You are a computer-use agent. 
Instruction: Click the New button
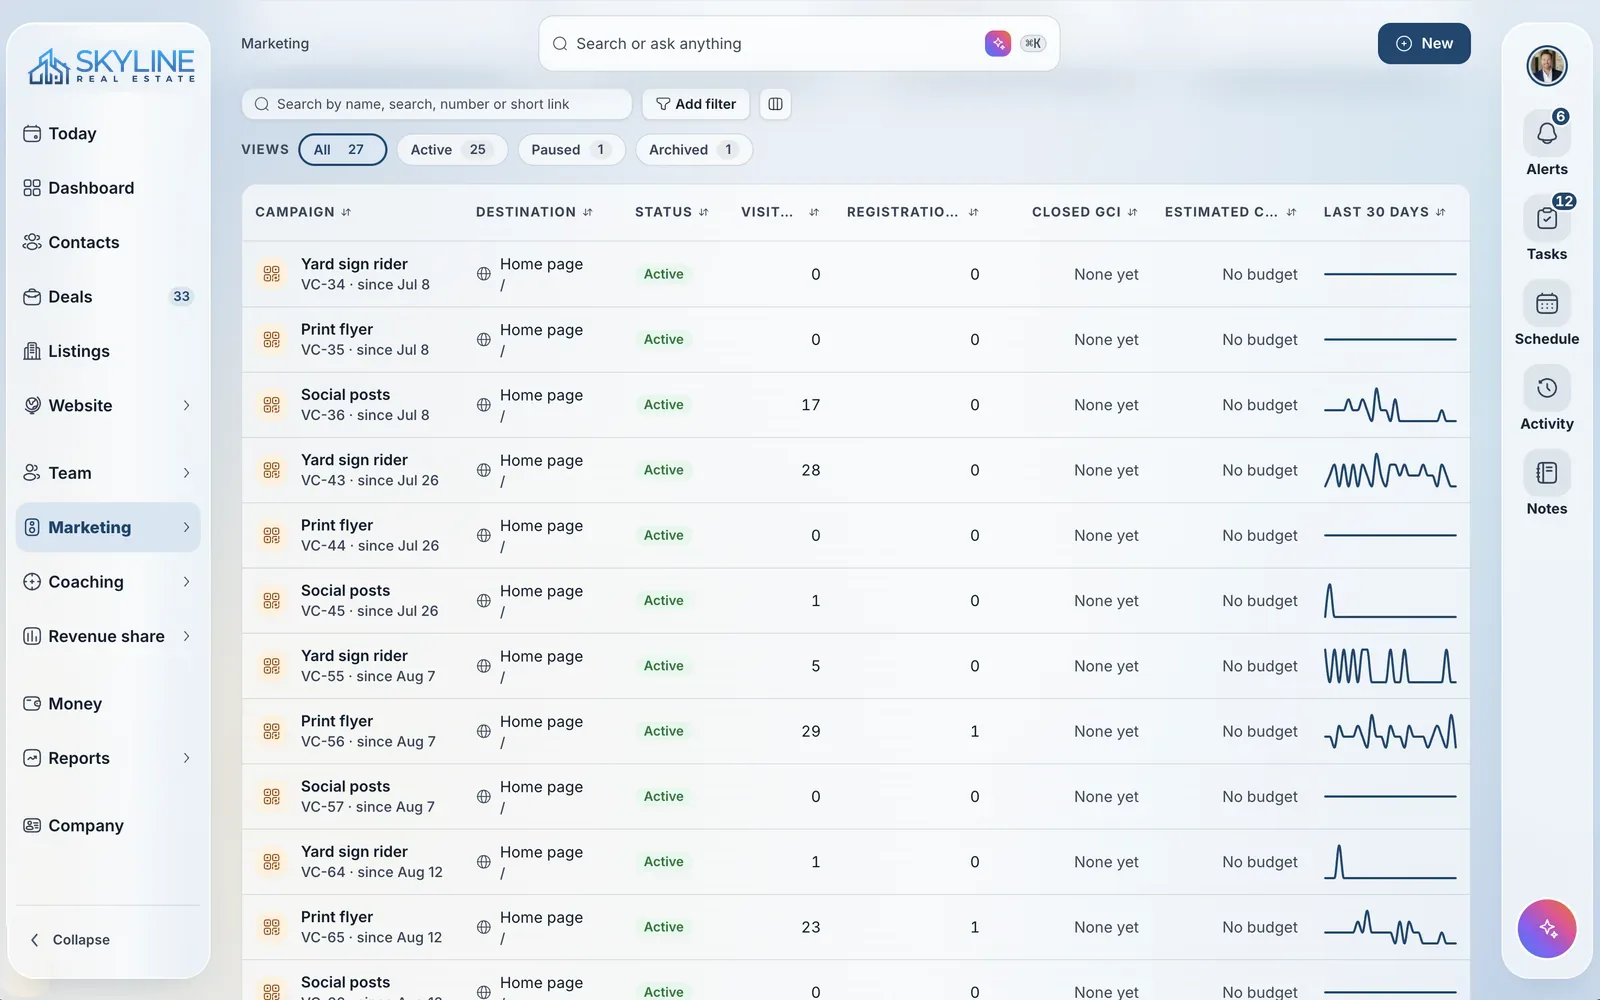(x=1424, y=43)
